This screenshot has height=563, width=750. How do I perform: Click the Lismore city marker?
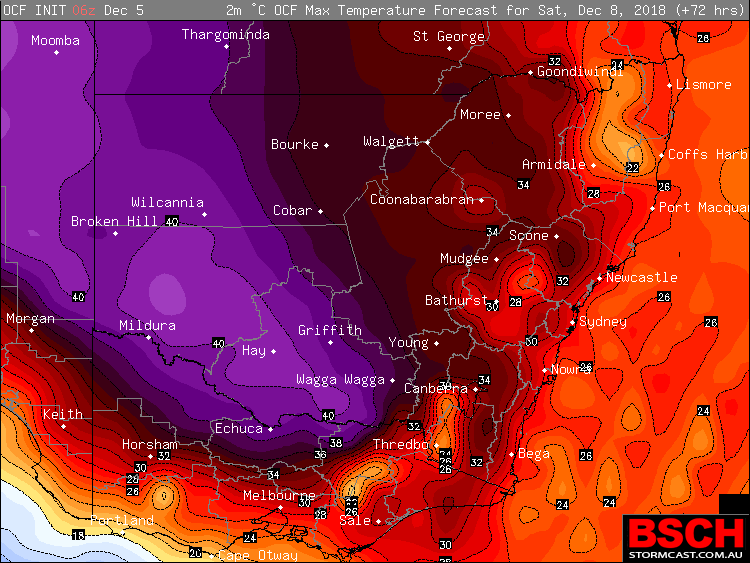[669, 85]
